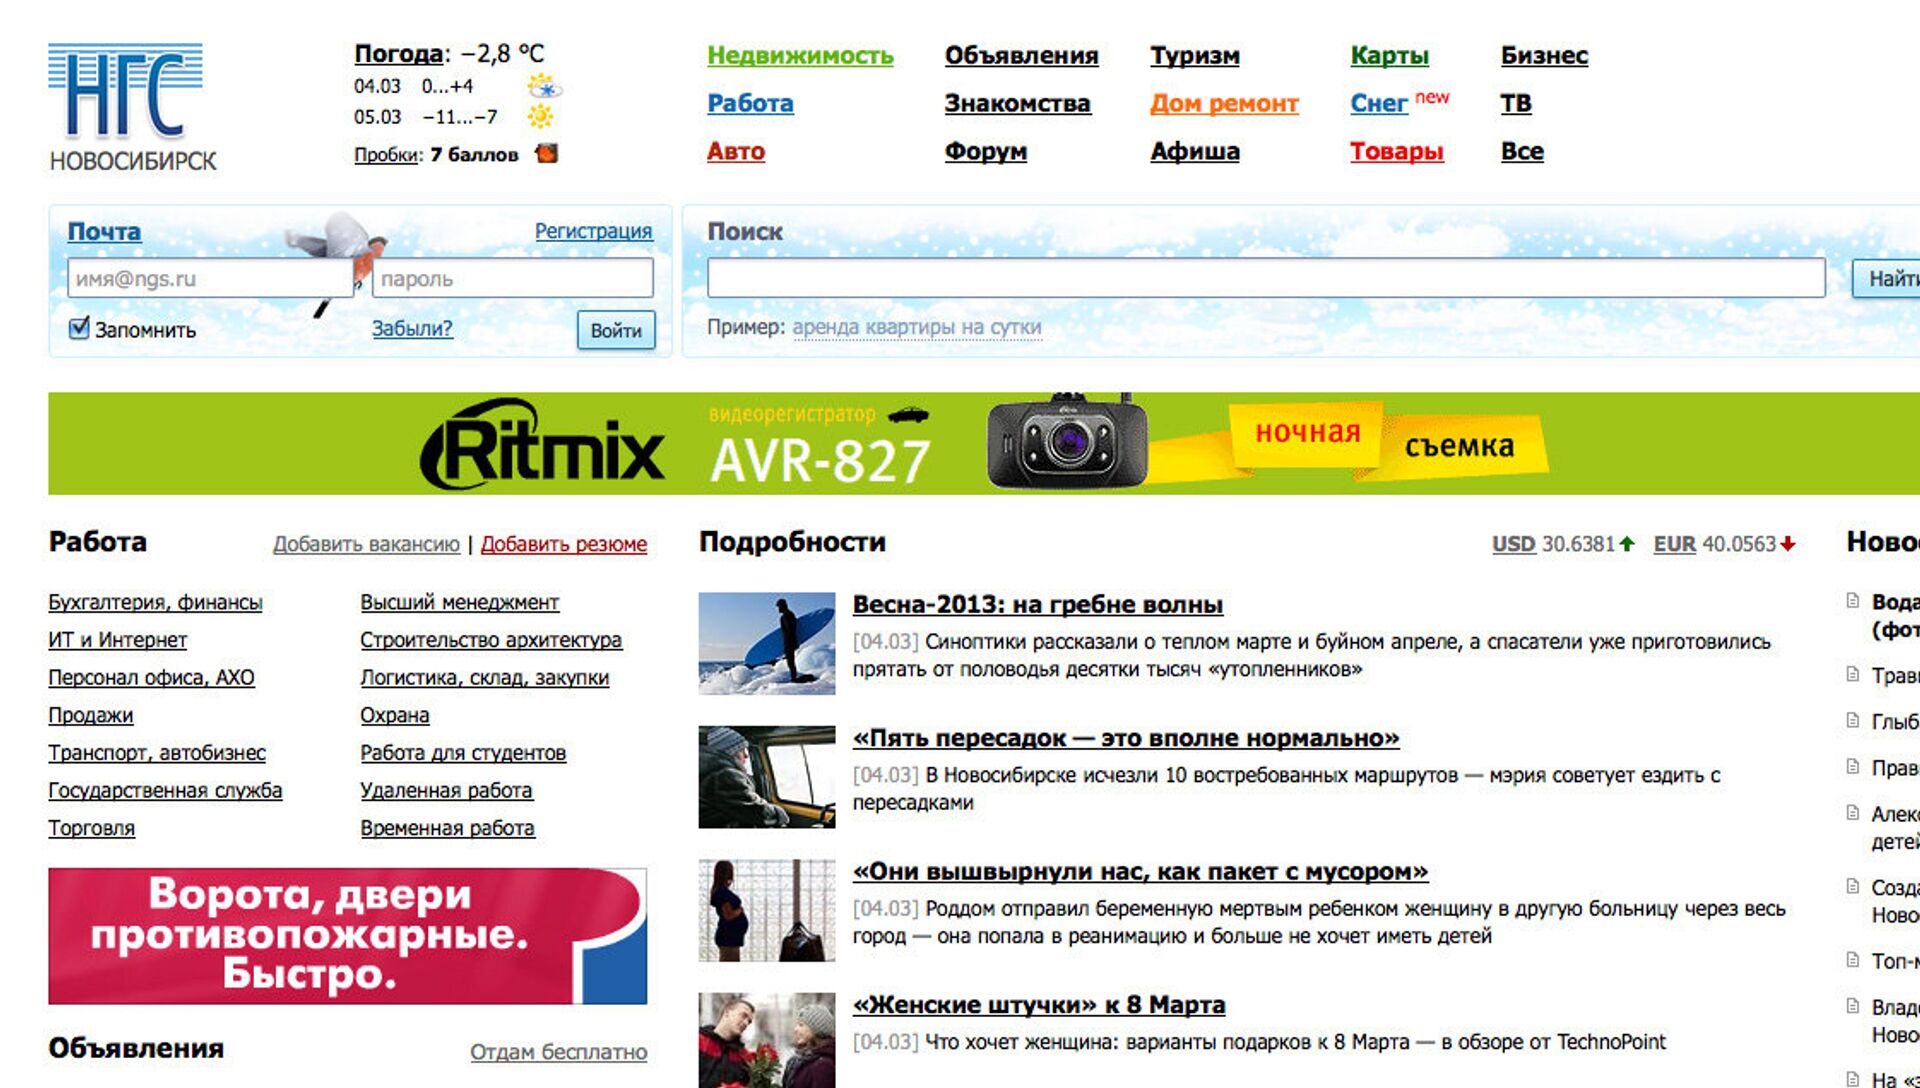The width and height of the screenshot is (1920, 1088).
Task: Click the Отдам бесплатно link
Action: (x=558, y=1052)
